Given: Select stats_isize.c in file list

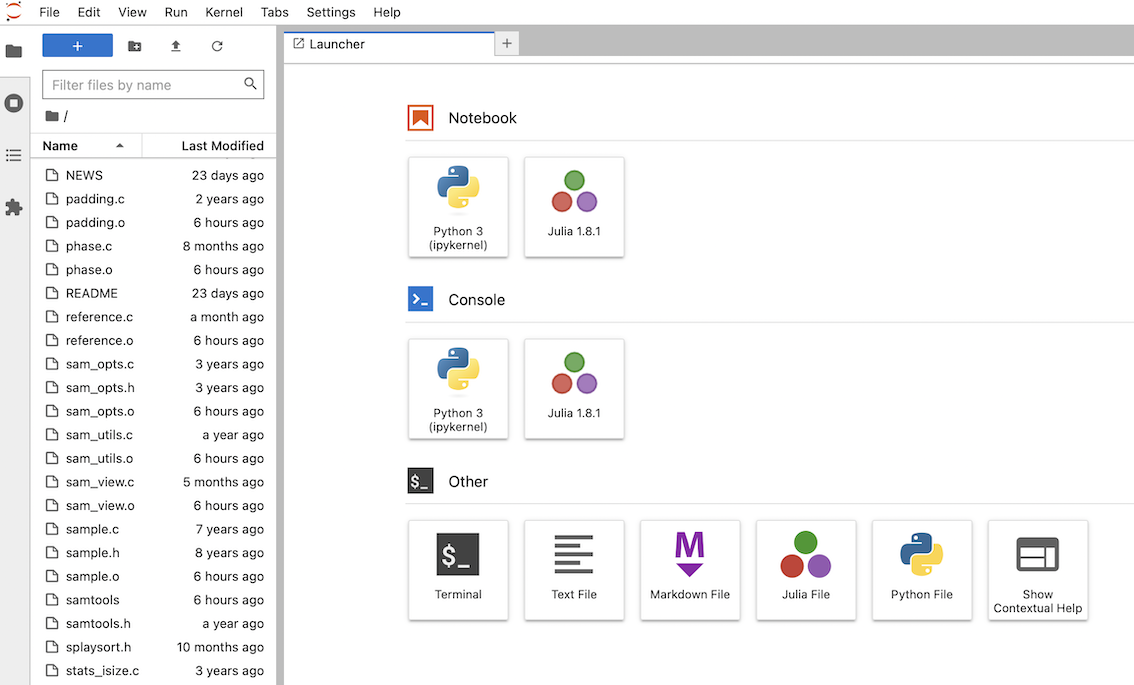Looking at the screenshot, I should click(x=153, y=671).
